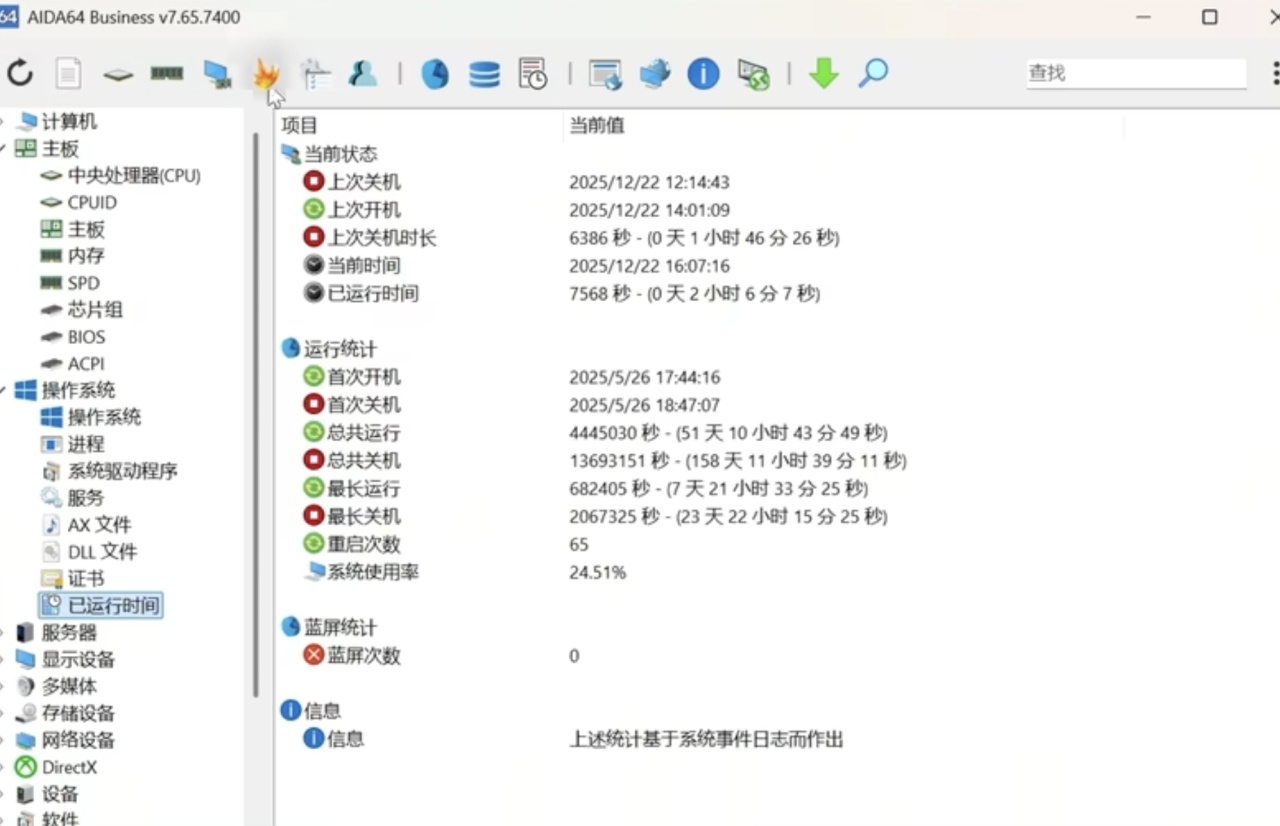Click the Refresh toolbar icon
This screenshot has height=826, width=1280.
[x=20, y=72]
